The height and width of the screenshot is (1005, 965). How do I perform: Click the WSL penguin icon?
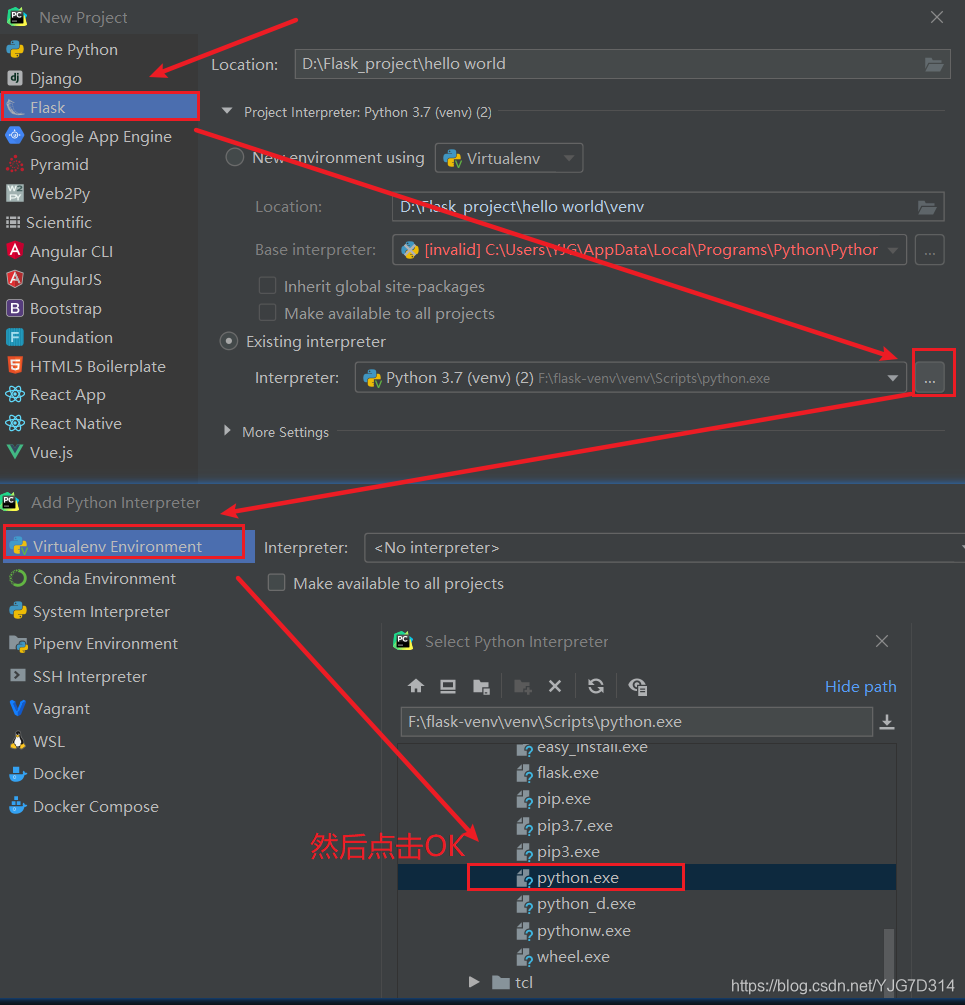tap(18, 741)
